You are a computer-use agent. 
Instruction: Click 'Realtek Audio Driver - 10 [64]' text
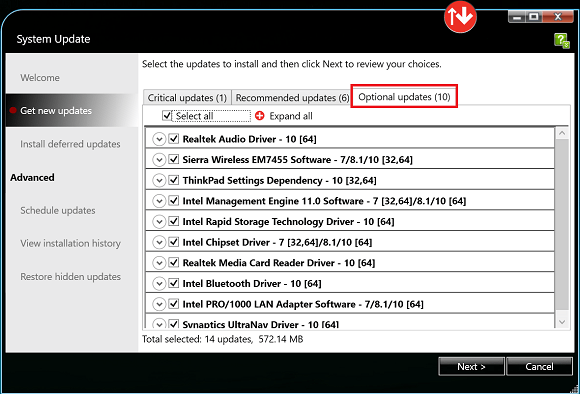250,139
